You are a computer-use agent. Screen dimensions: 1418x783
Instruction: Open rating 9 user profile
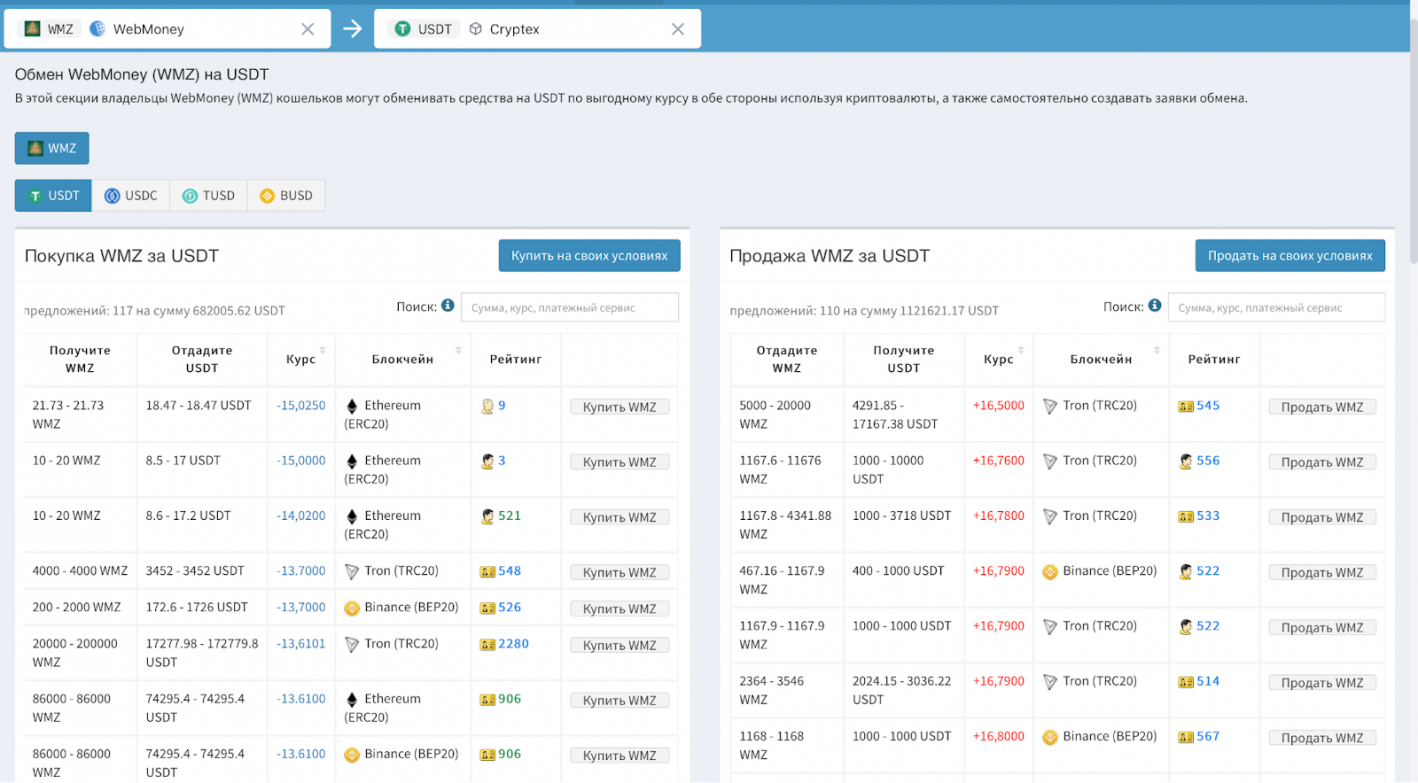point(502,406)
